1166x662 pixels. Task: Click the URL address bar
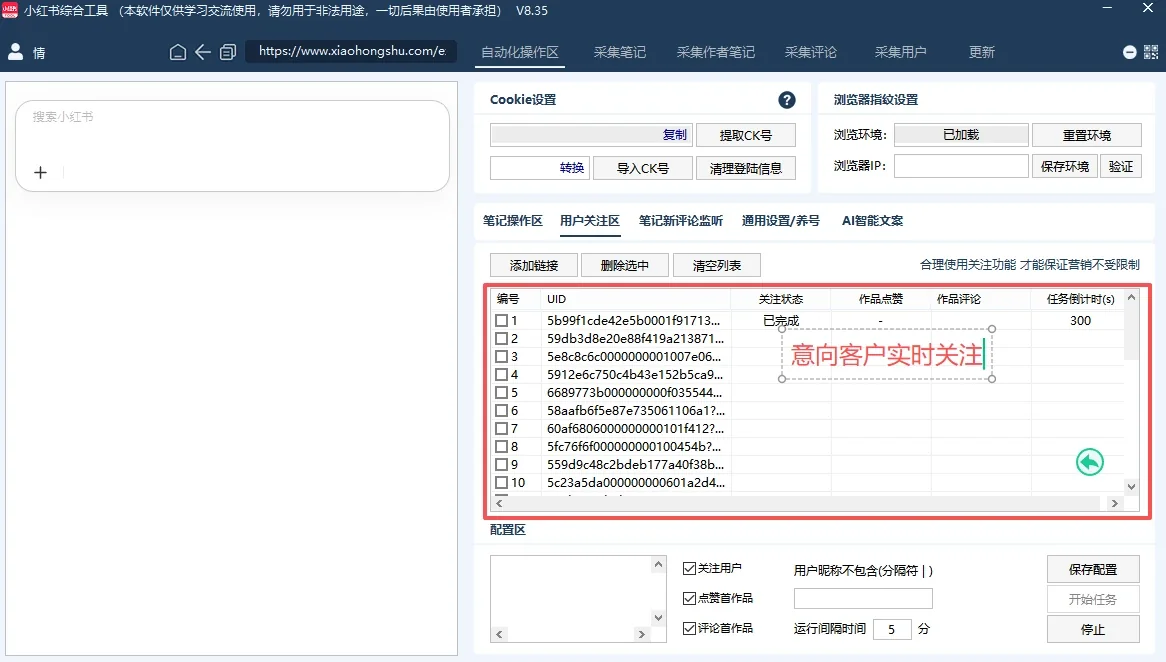pyautogui.click(x=351, y=51)
